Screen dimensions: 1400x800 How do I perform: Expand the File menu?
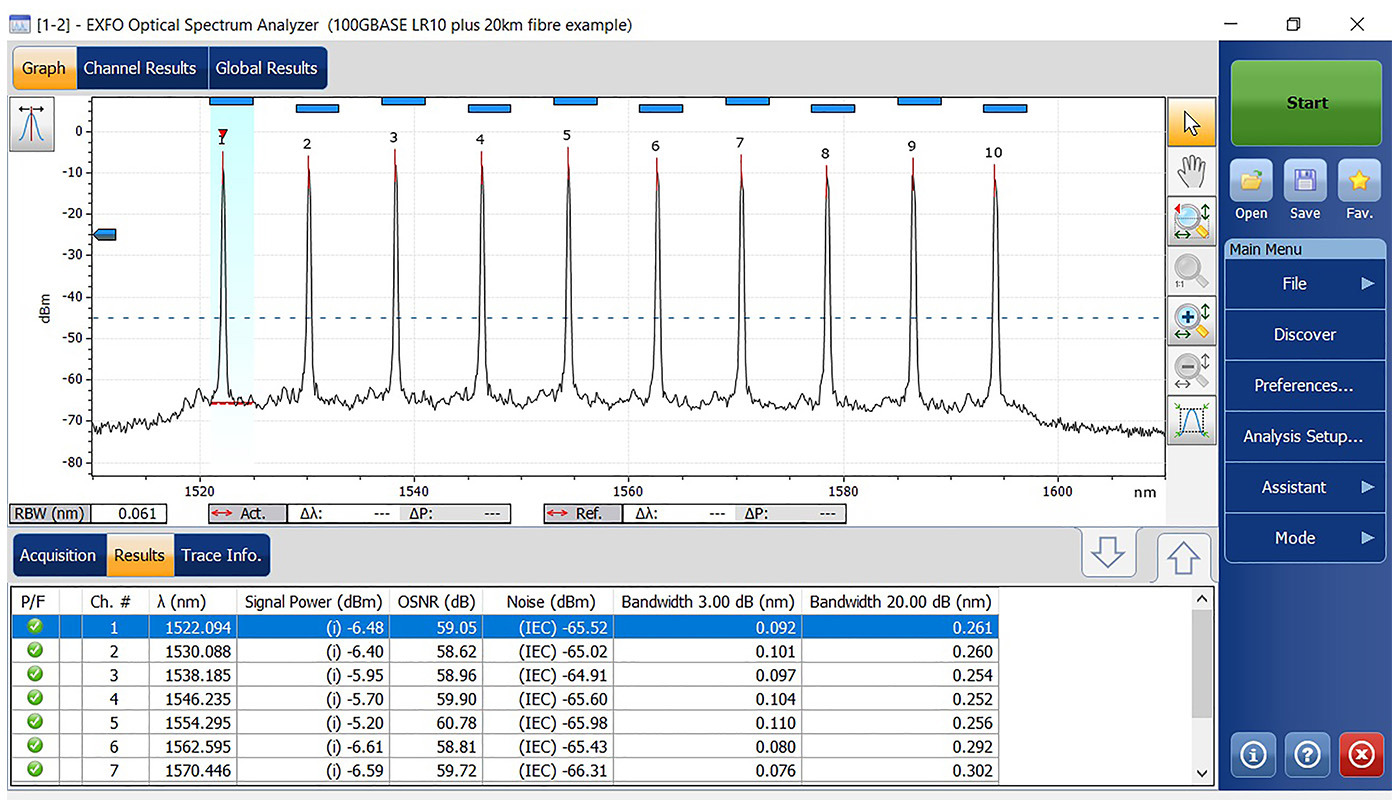[1304, 284]
